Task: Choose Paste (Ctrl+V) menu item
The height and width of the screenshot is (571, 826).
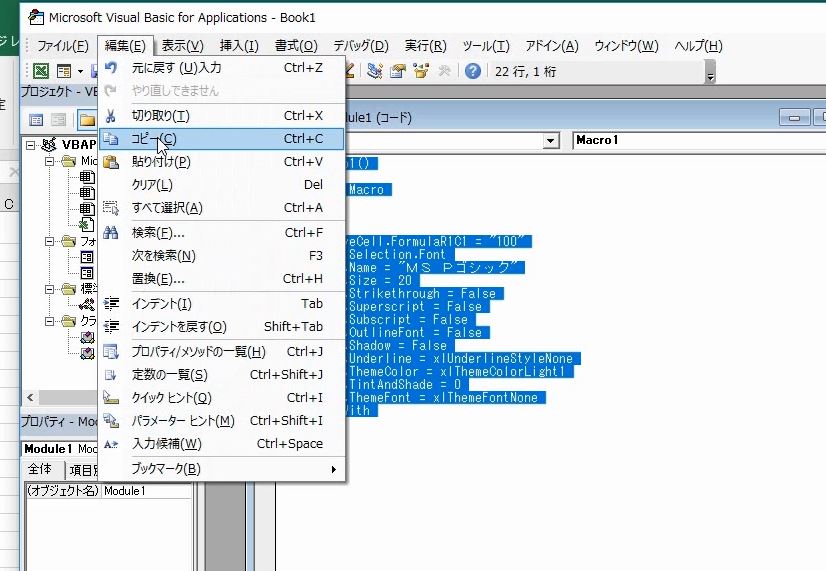Action: (x=222, y=162)
